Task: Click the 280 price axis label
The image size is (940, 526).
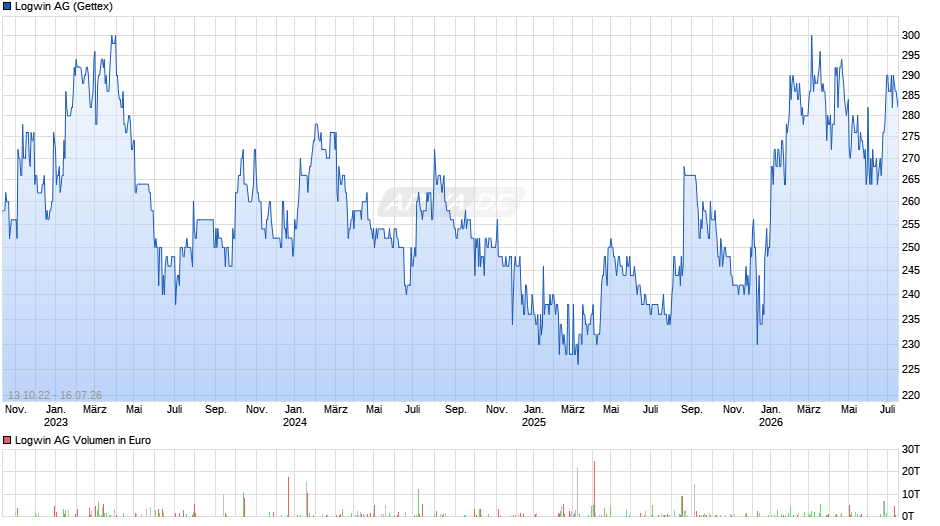Action: 911,115
